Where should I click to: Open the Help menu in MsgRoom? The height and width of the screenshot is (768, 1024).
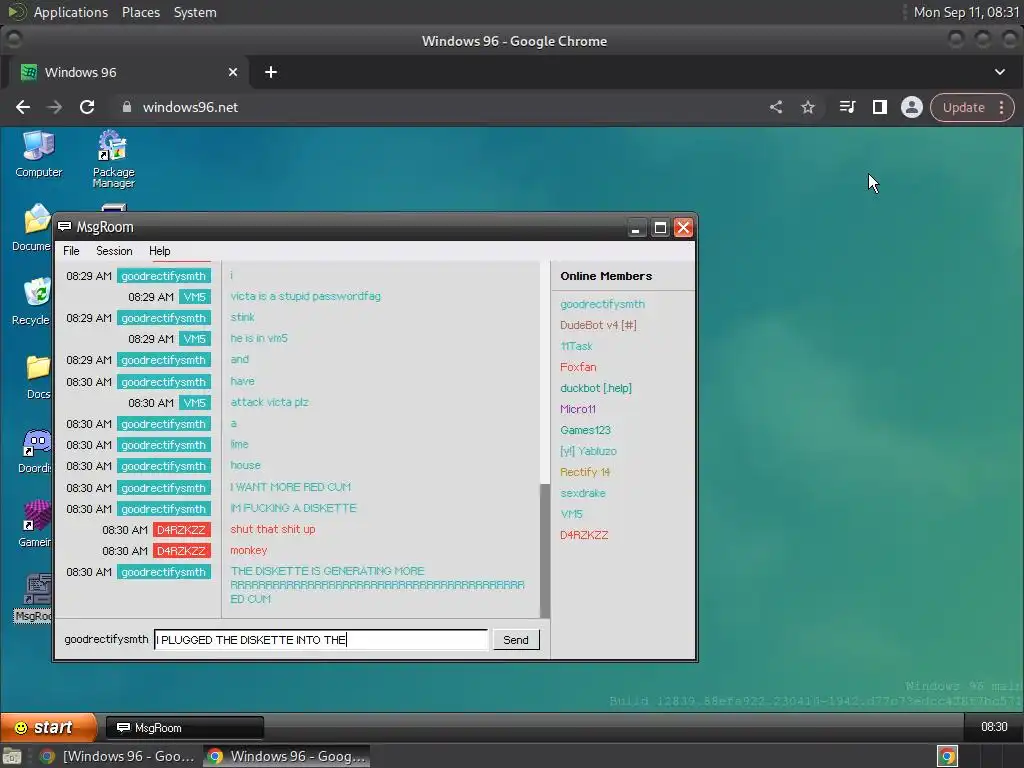tap(159, 251)
